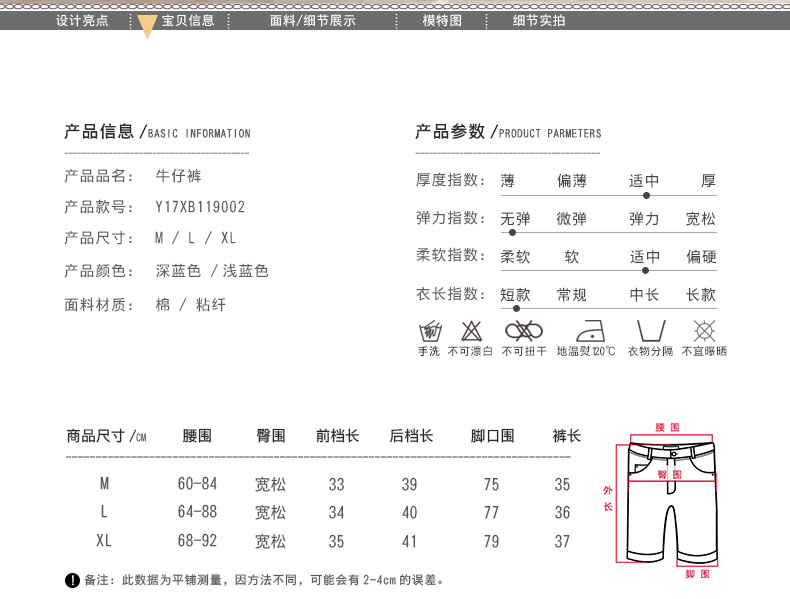
Task: Open the 设计亮点 tab
Action: click(82, 21)
